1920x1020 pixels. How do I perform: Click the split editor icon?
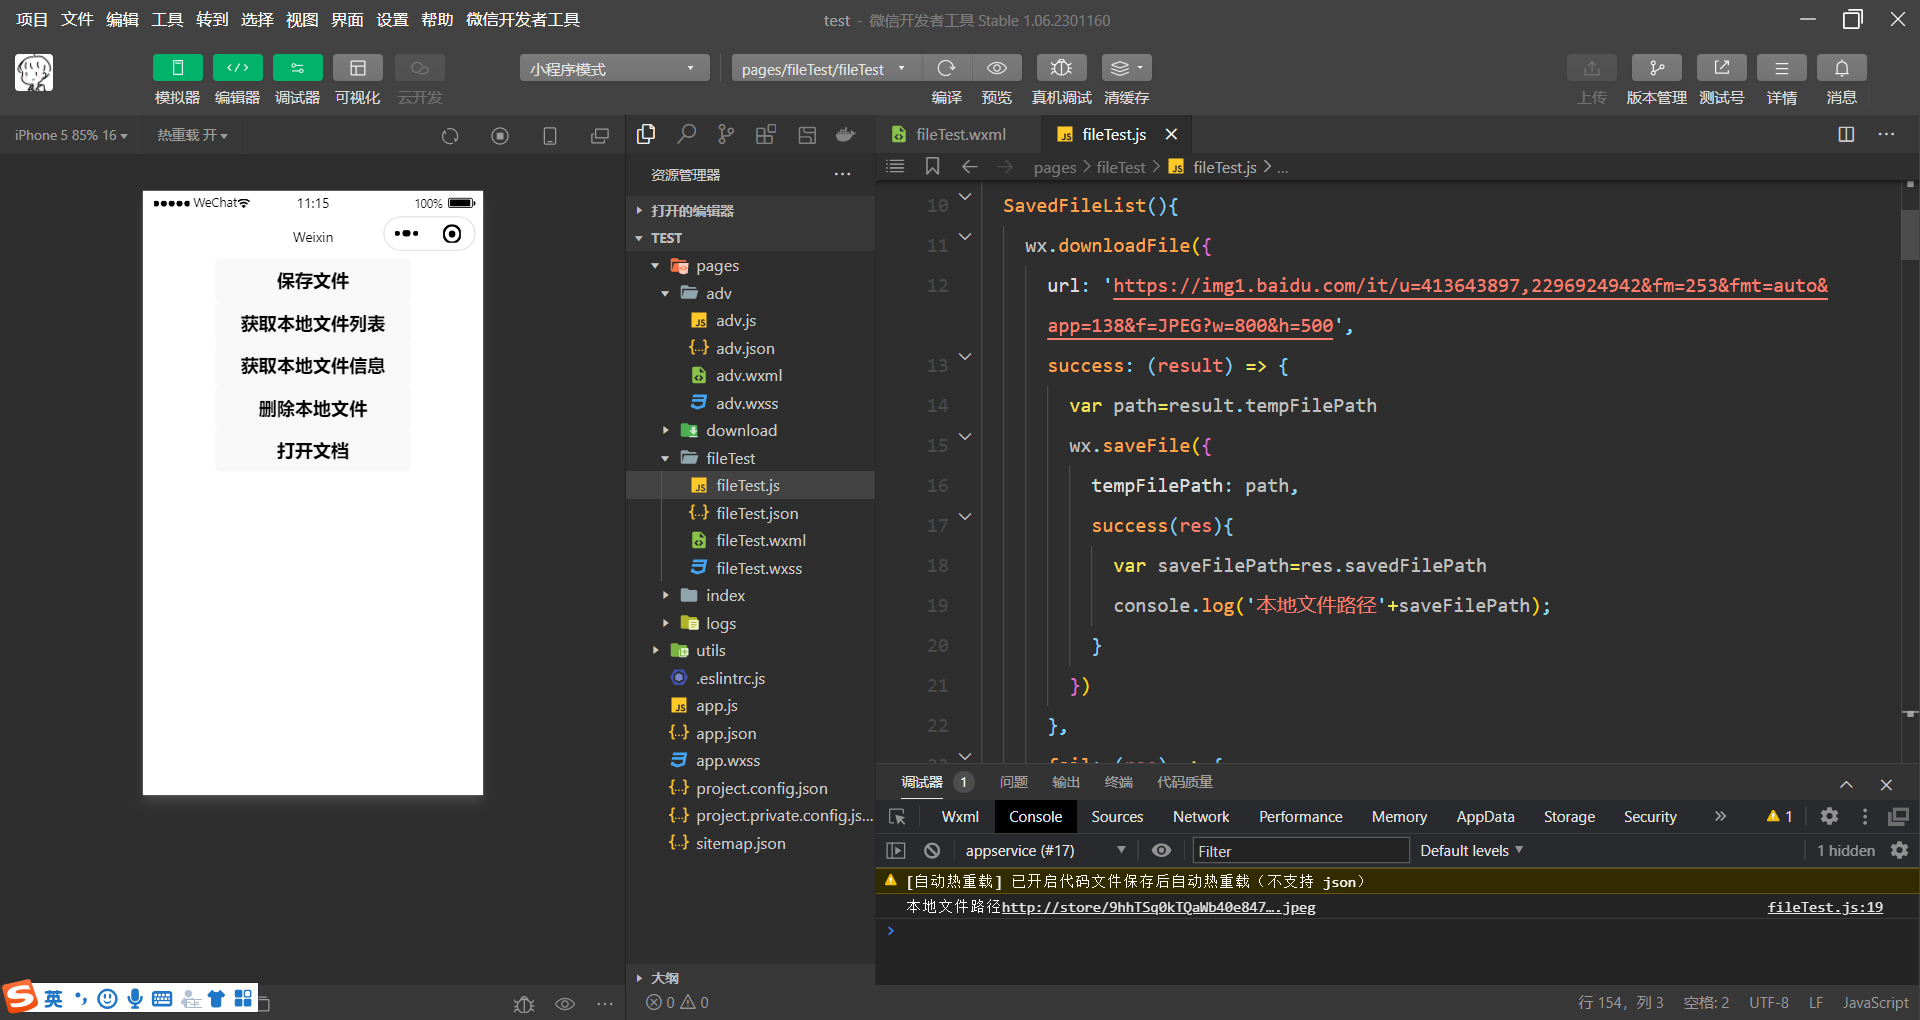click(x=1846, y=134)
